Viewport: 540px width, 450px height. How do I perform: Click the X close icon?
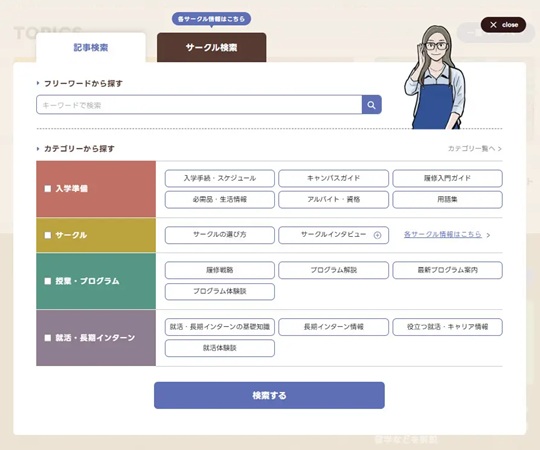pyautogui.click(x=493, y=25)
